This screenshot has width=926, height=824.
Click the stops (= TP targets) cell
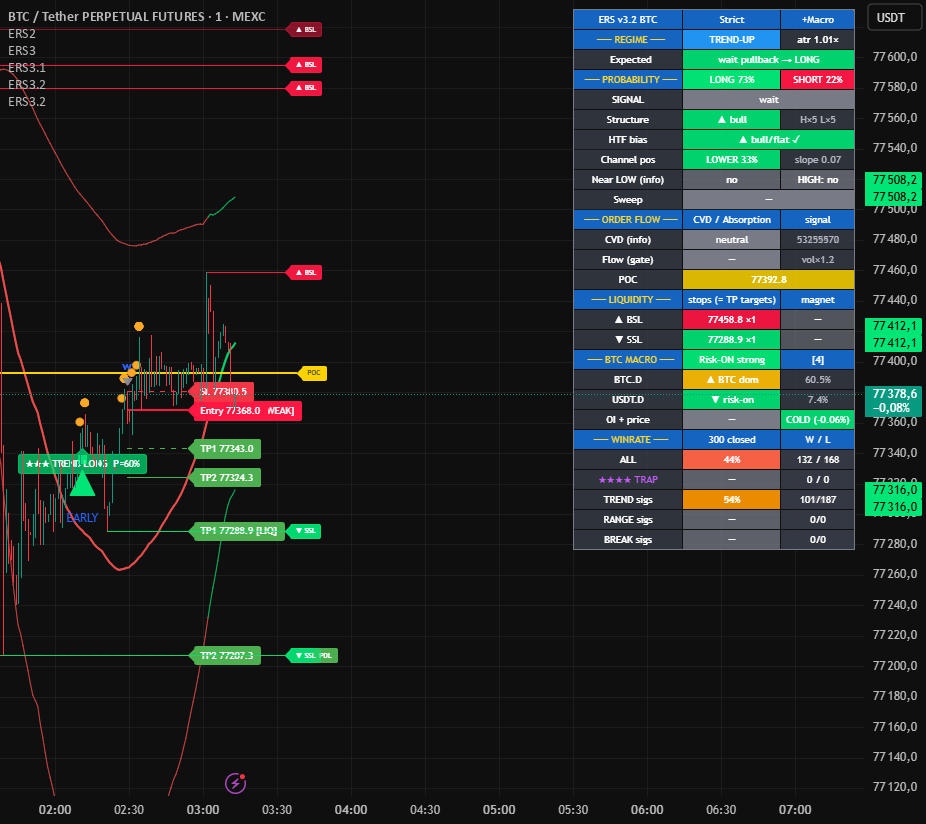(732, 299)
